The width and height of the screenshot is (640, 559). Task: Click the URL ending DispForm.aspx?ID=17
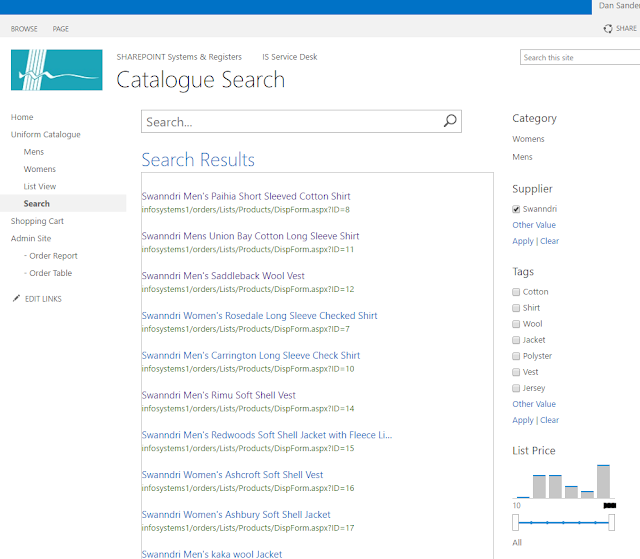(x=248, y=528)
